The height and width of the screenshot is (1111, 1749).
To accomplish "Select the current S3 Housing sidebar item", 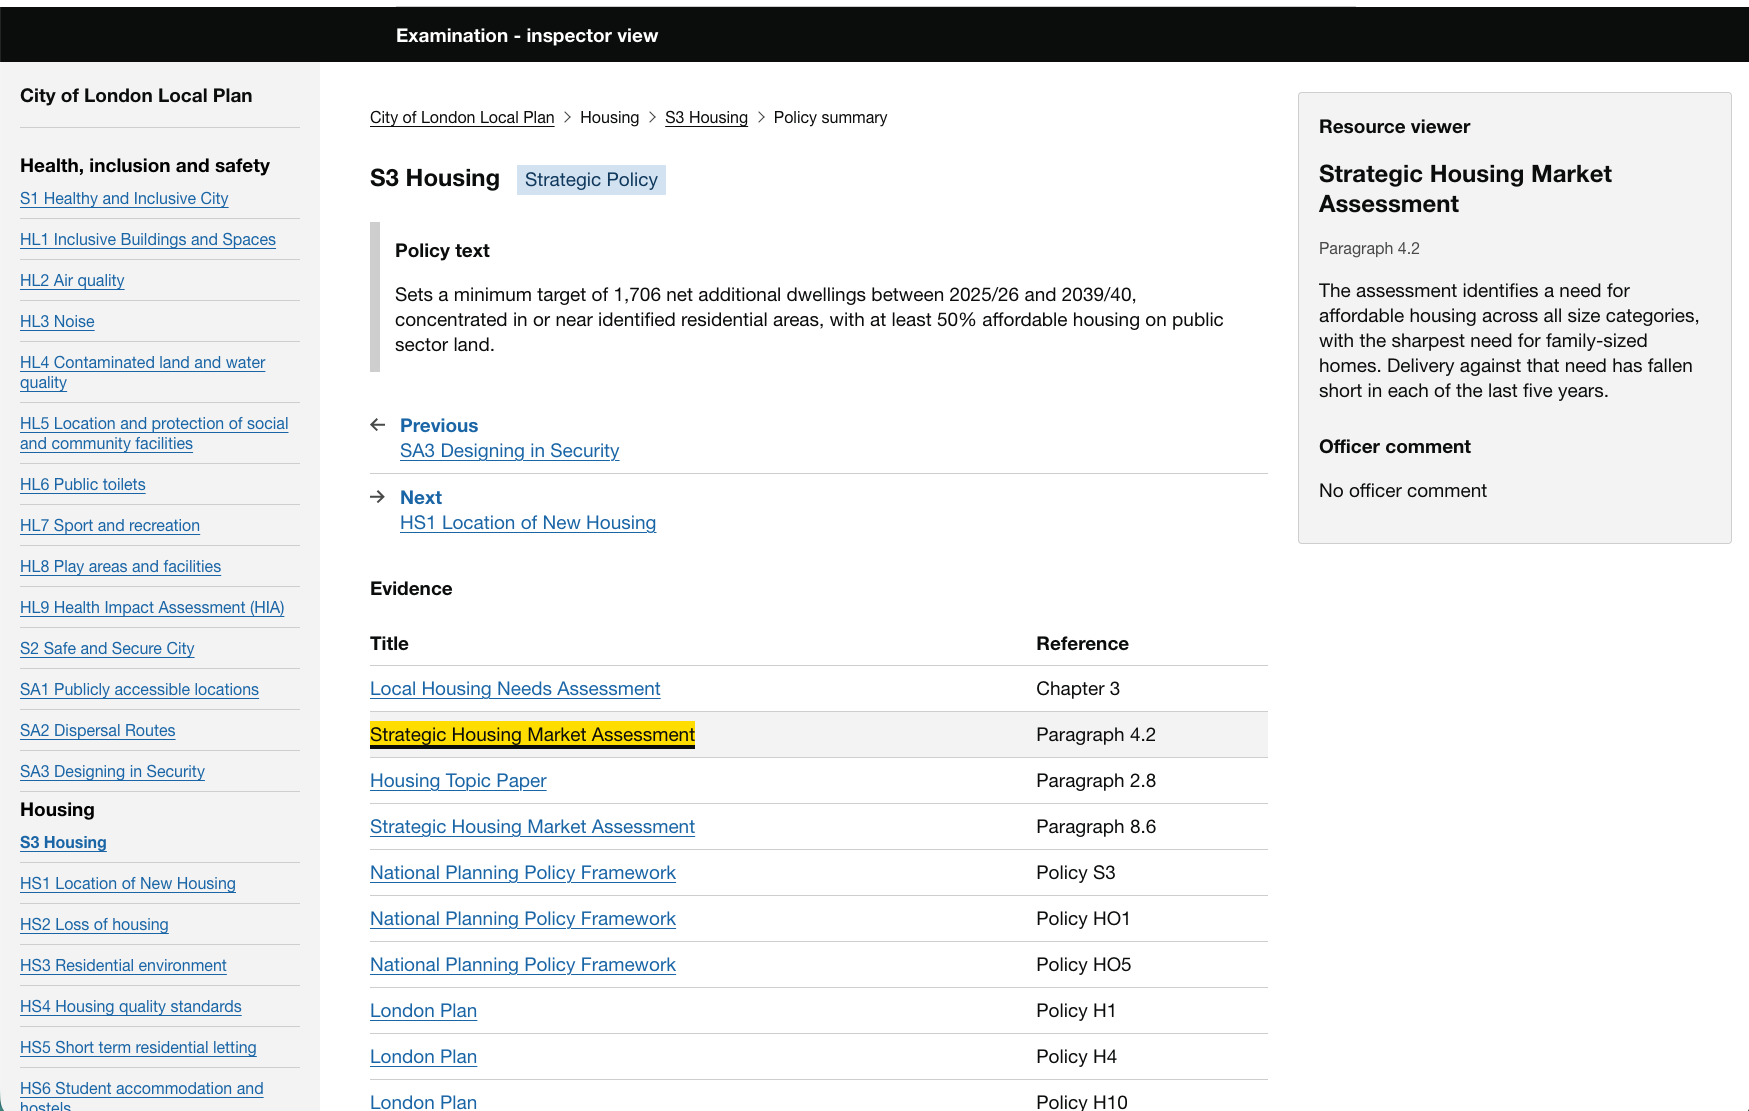I will coord(63,842).
